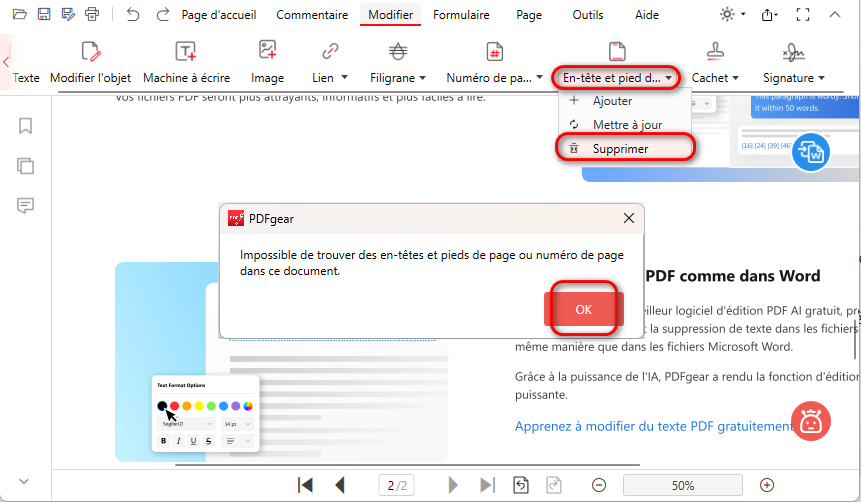Open the En-tête et pied de page dropdown

(x=668, y=78)
